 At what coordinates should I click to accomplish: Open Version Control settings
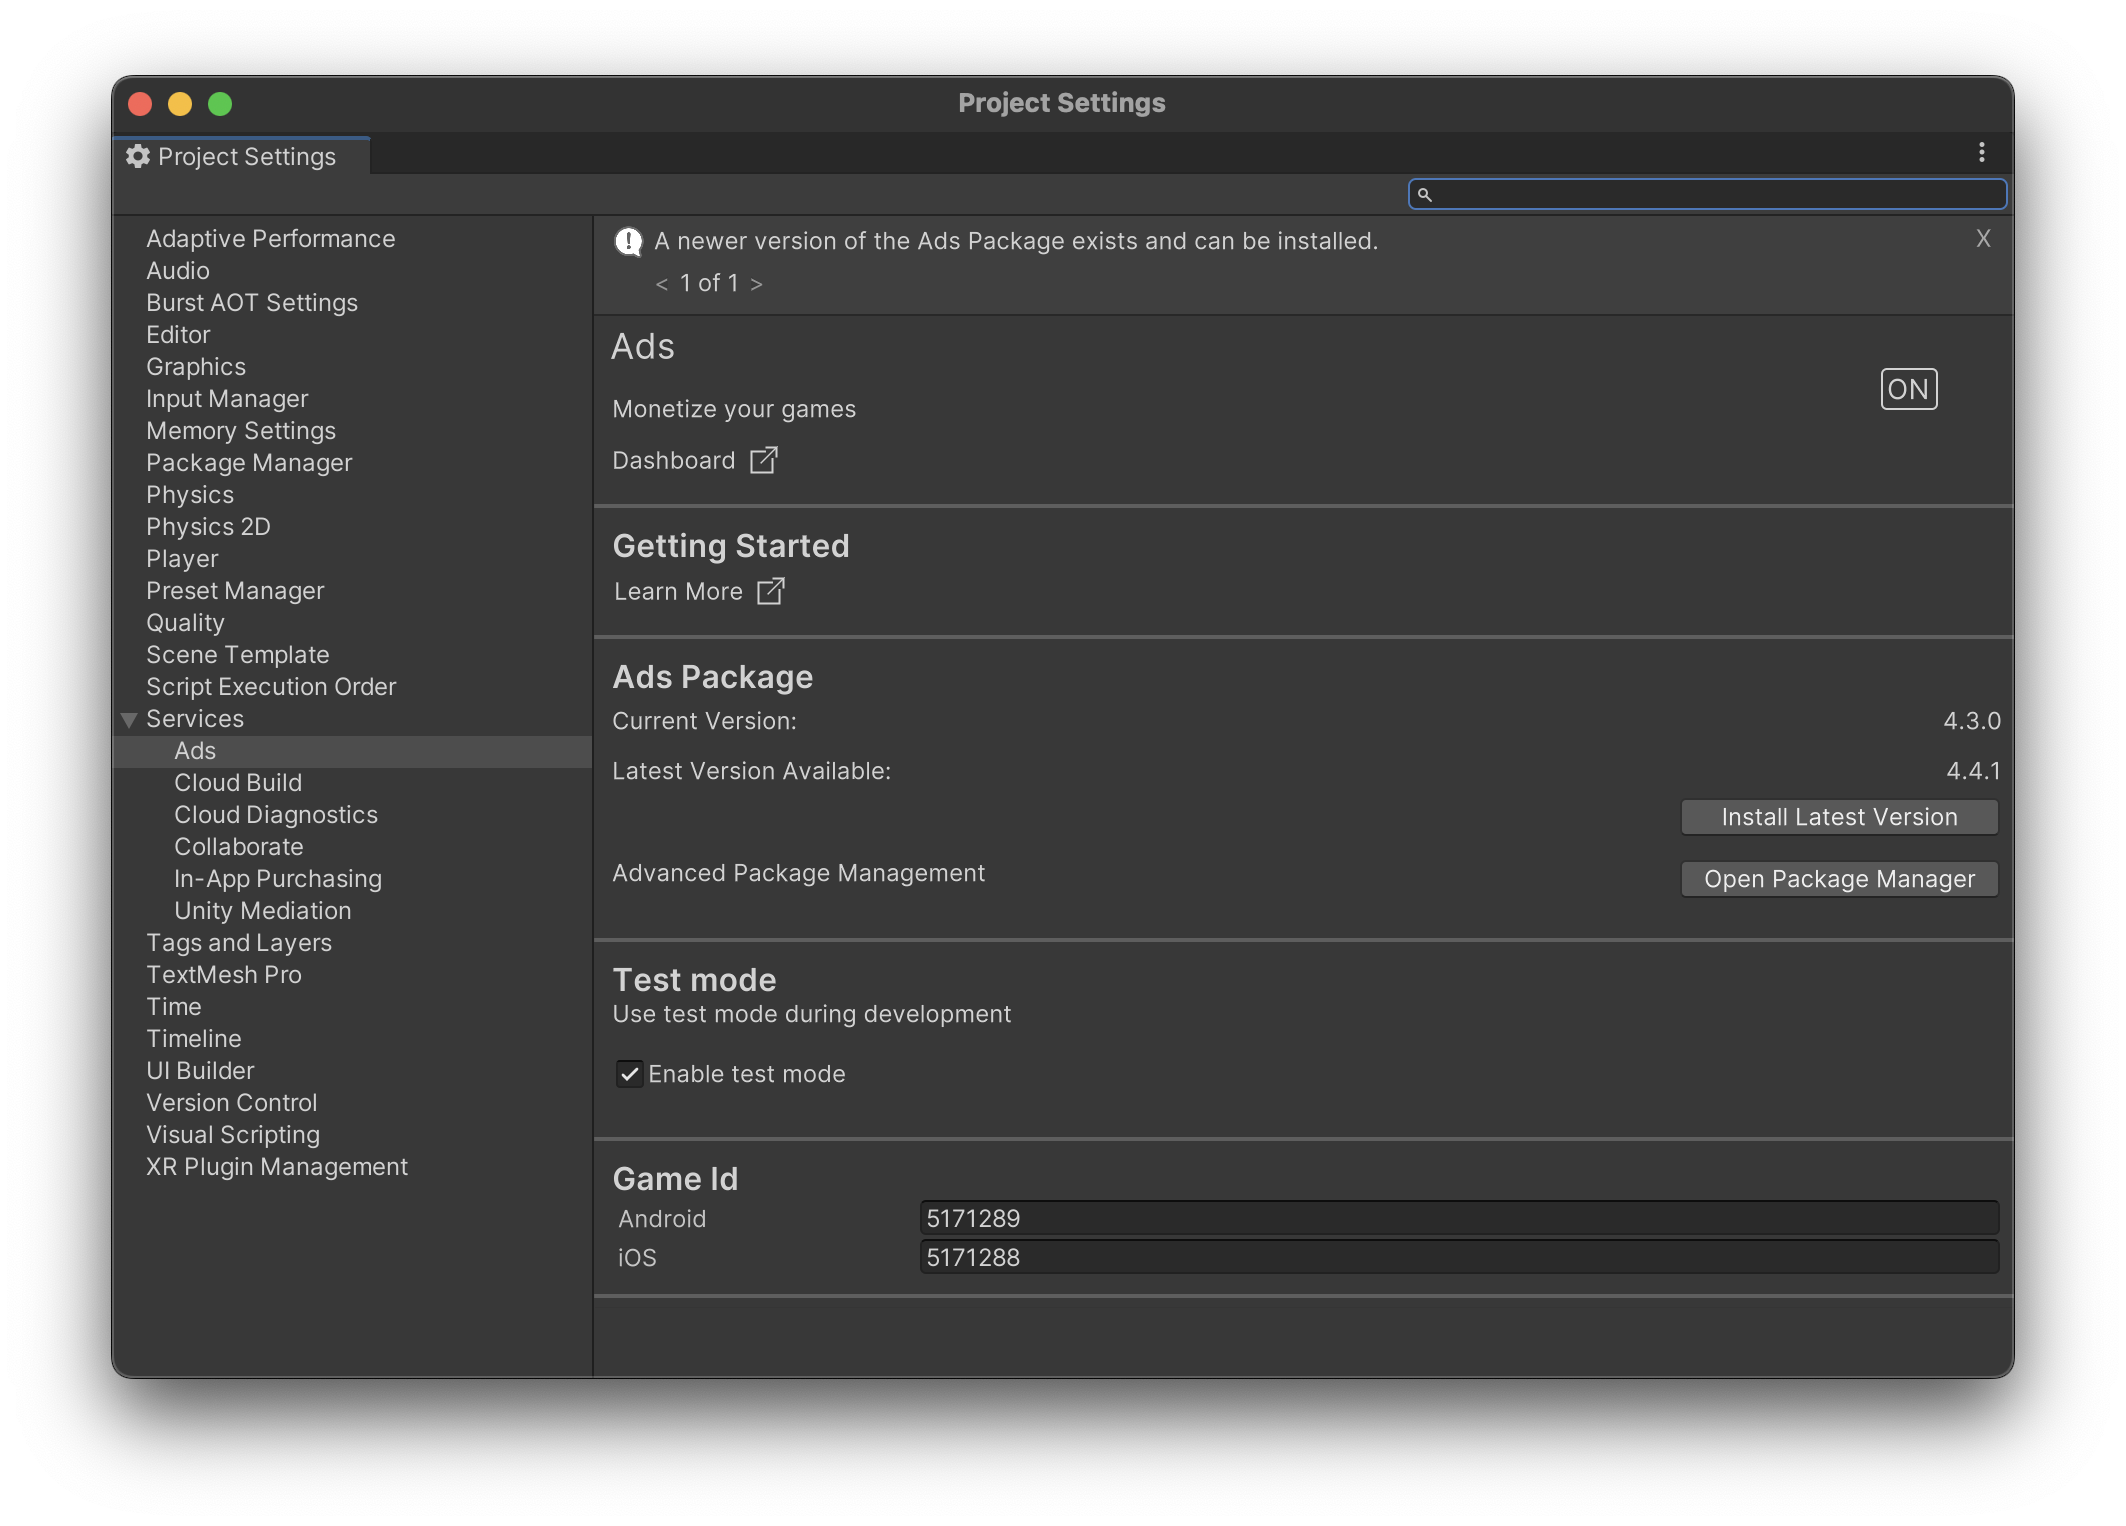pyautogui.click(x=232, y=1102)
